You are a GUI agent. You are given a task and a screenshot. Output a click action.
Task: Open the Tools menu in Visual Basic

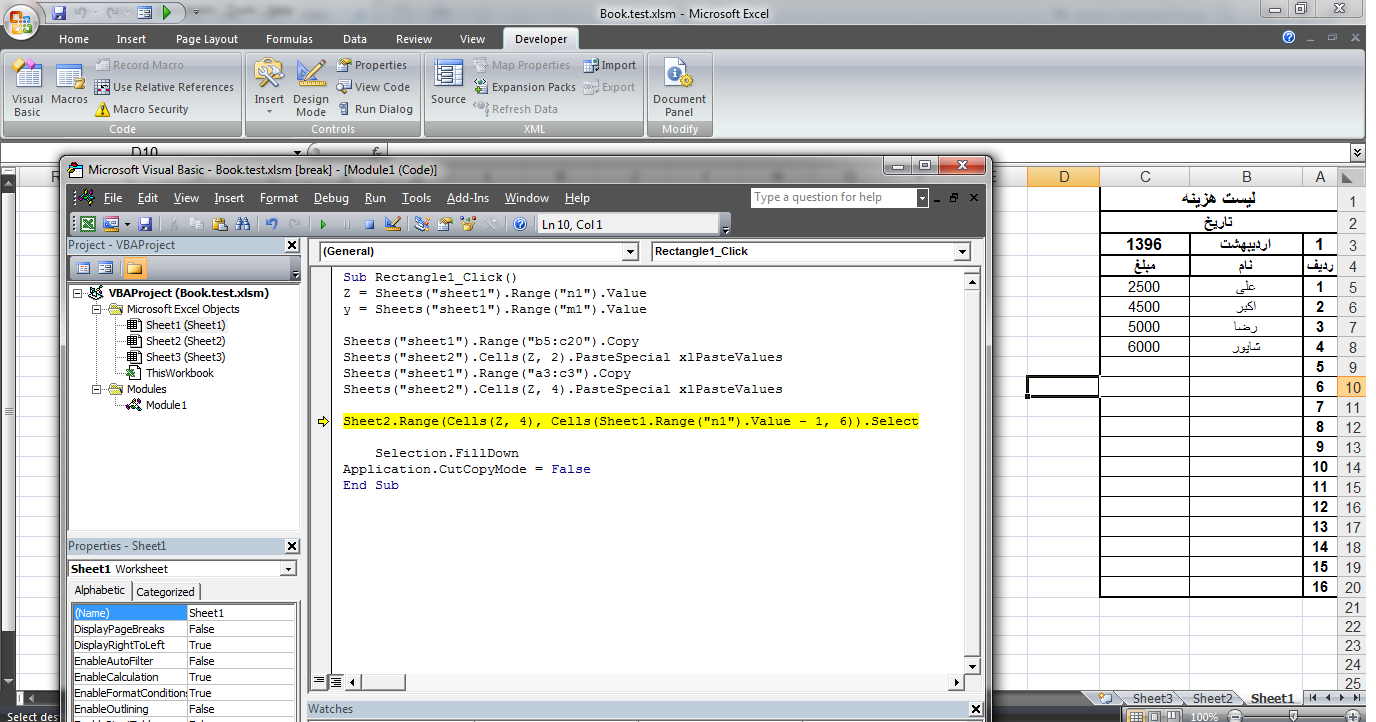pos(416,198)
